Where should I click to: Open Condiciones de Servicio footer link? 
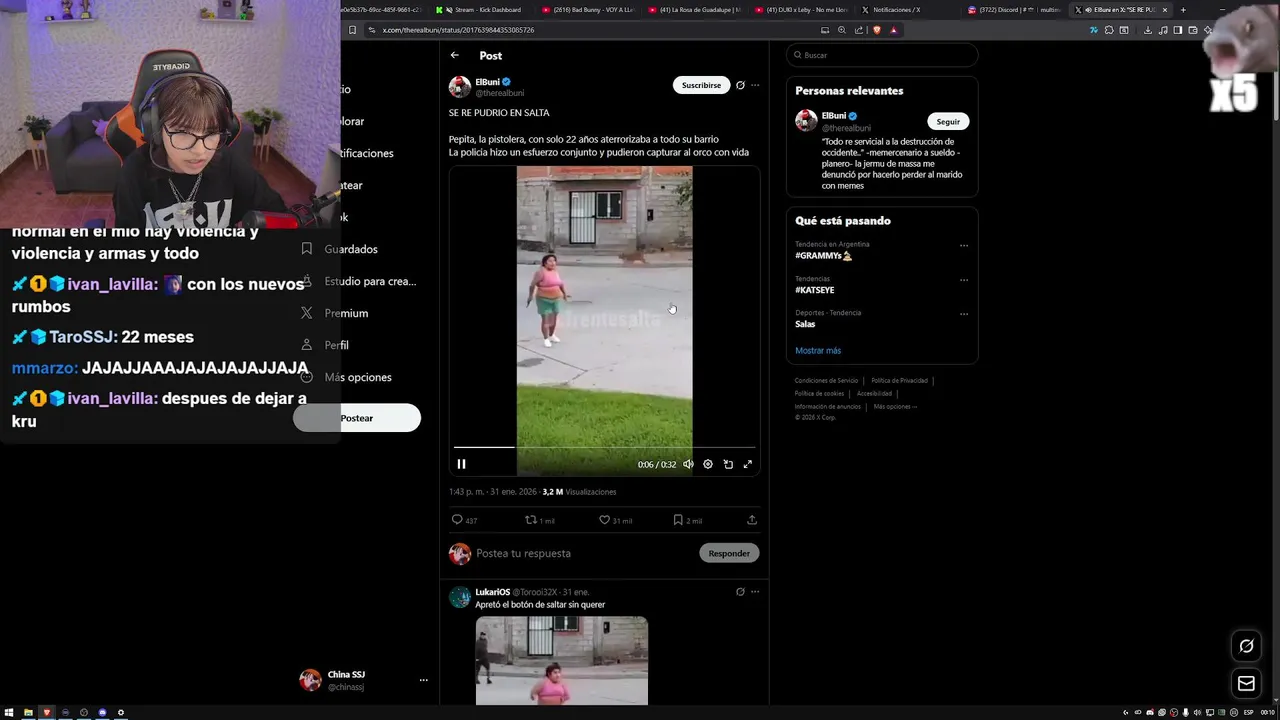pos(826,381)
